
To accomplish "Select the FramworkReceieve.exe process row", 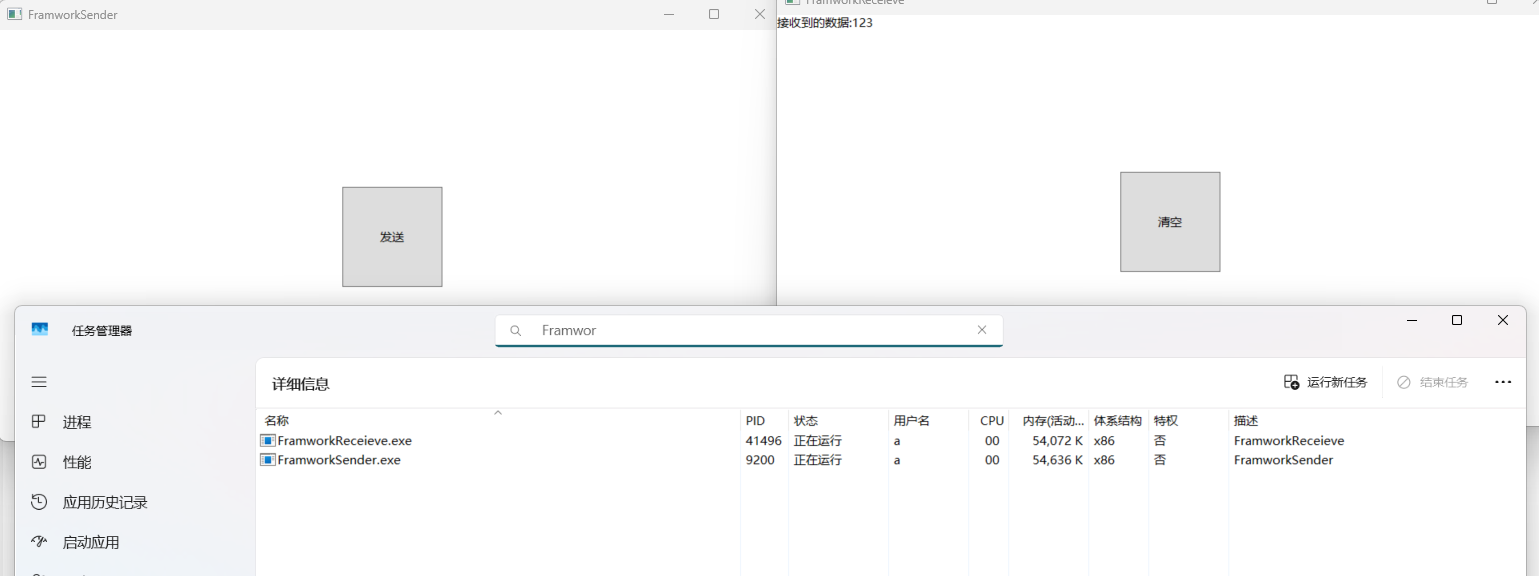I will [344, 441].
